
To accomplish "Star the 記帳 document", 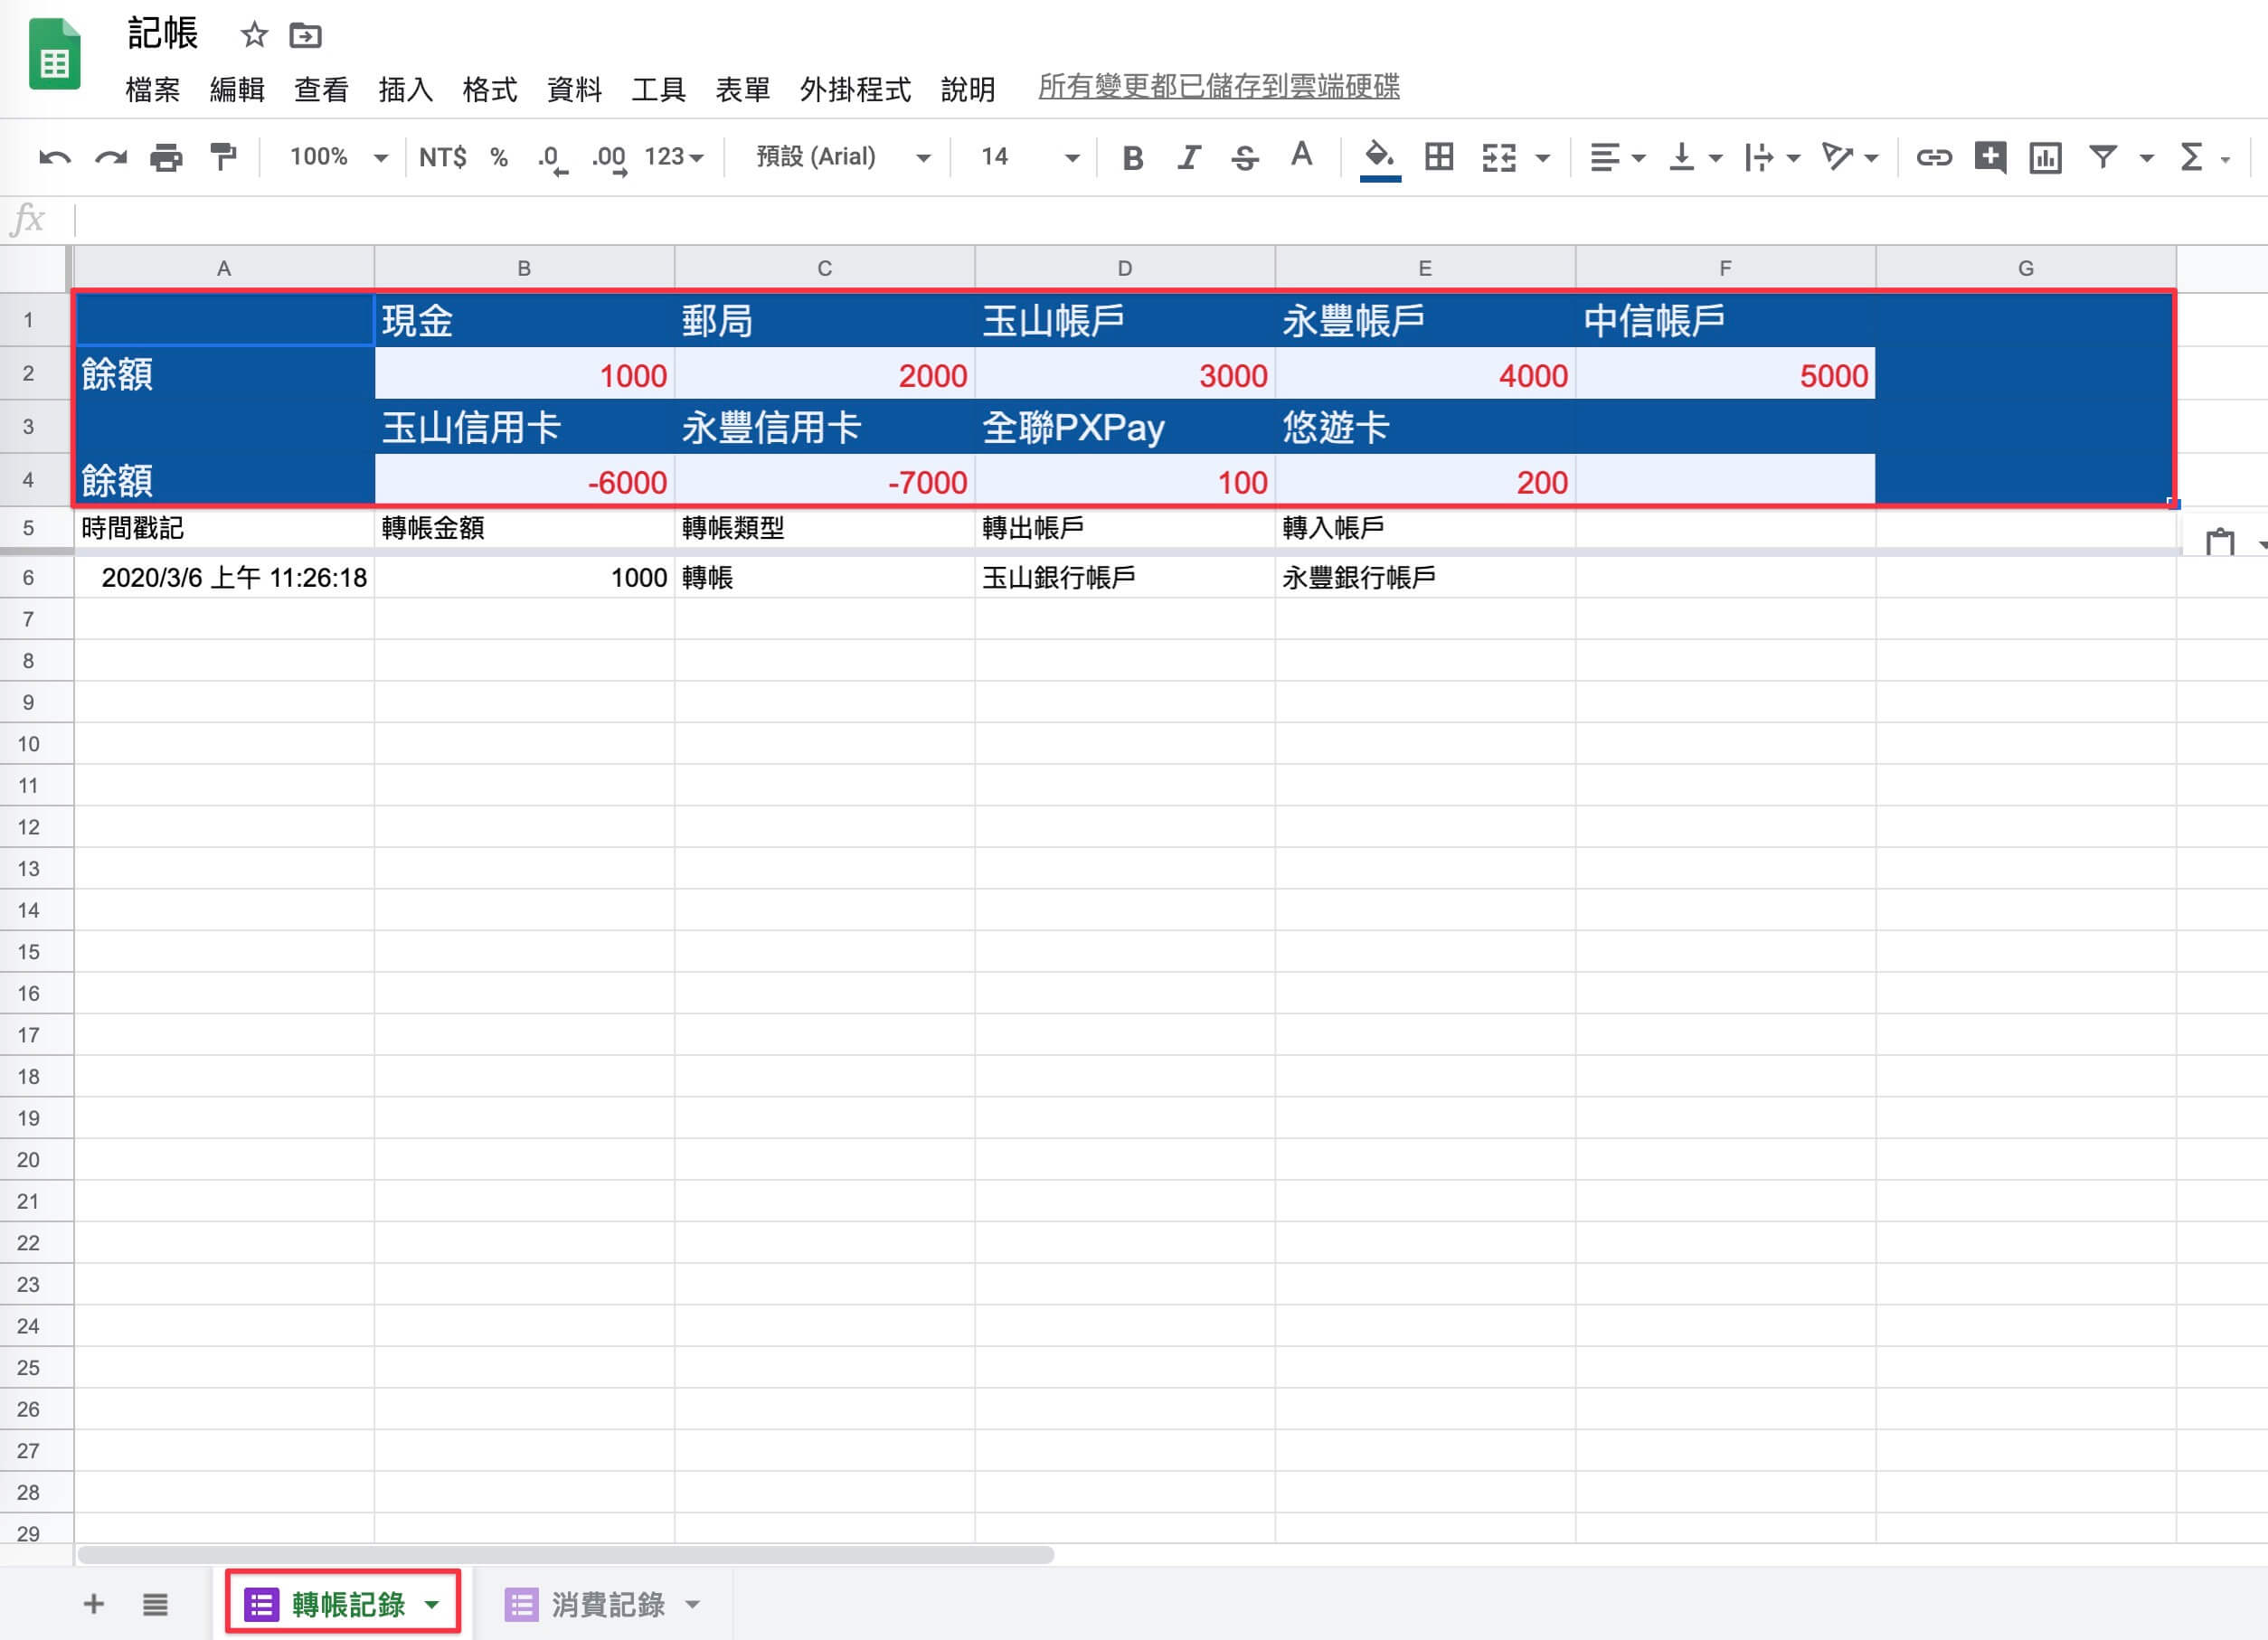I will click(x=254, y=36).
